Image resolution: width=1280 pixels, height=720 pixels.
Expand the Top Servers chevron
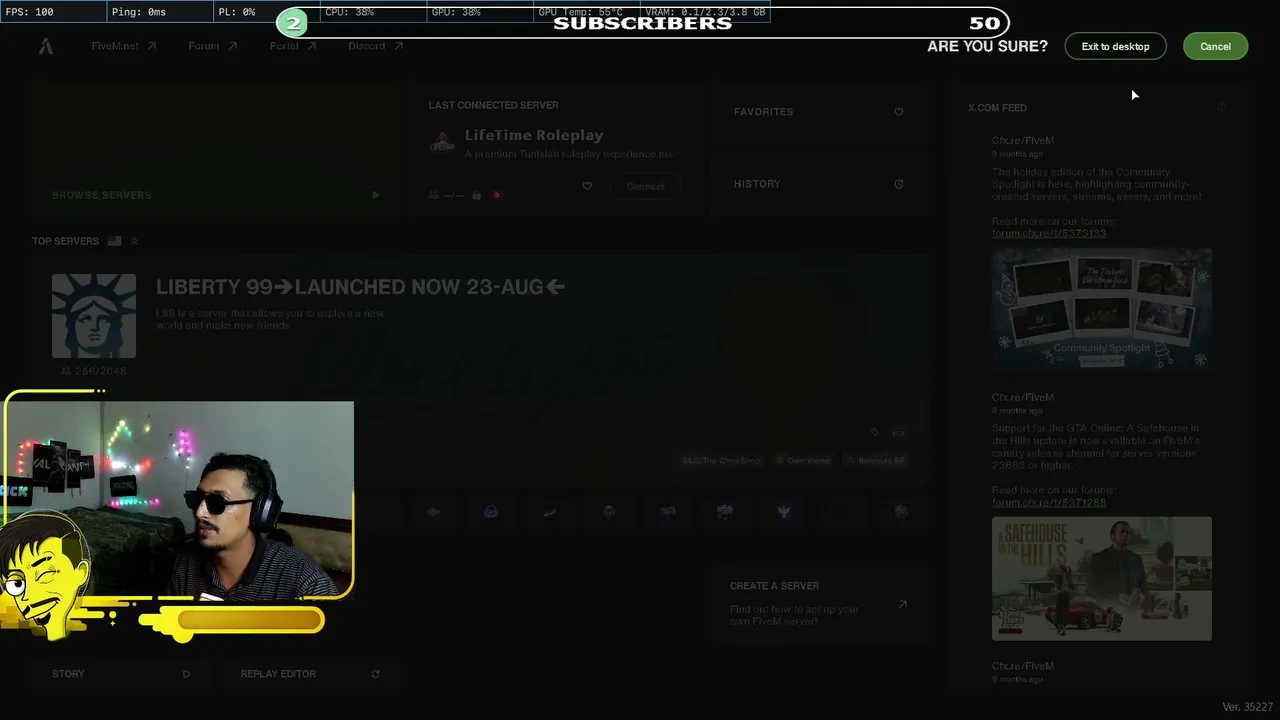[x=134, y=241]
